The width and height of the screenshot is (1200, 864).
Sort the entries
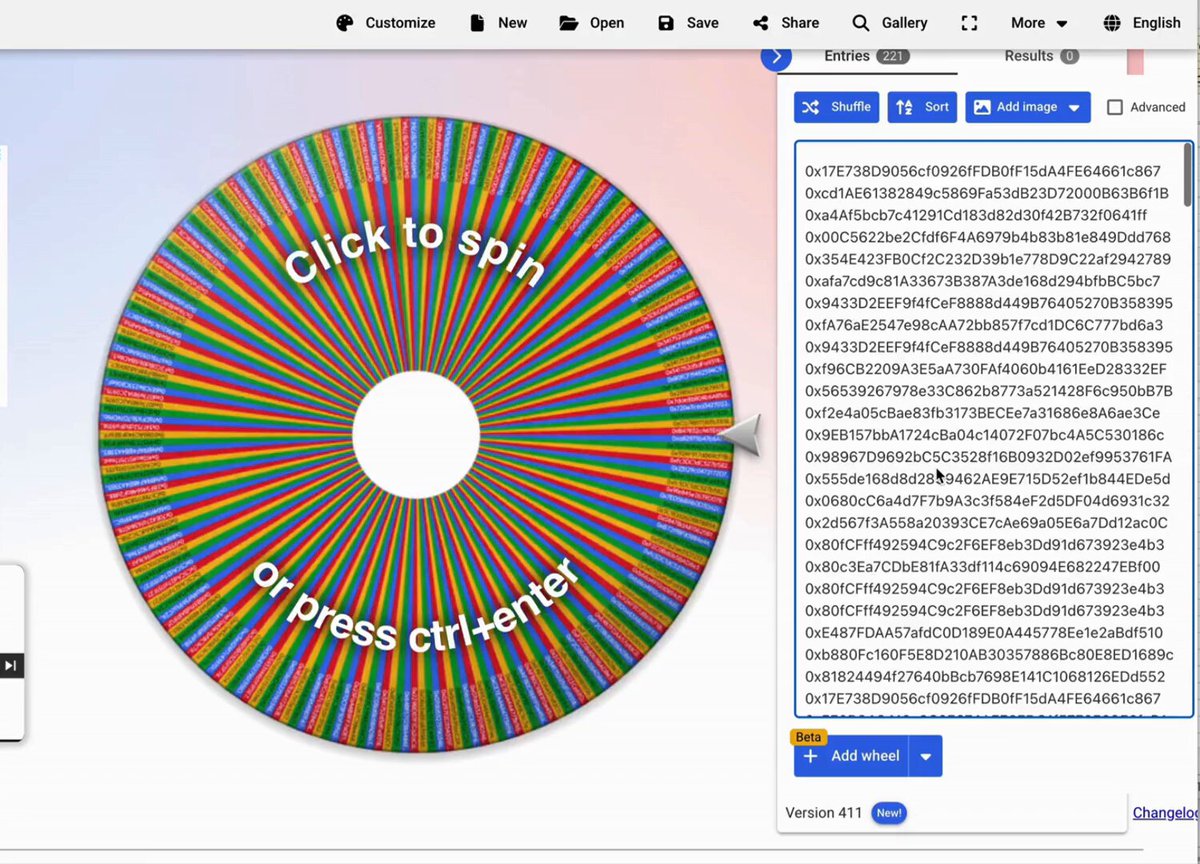point(922,107)
